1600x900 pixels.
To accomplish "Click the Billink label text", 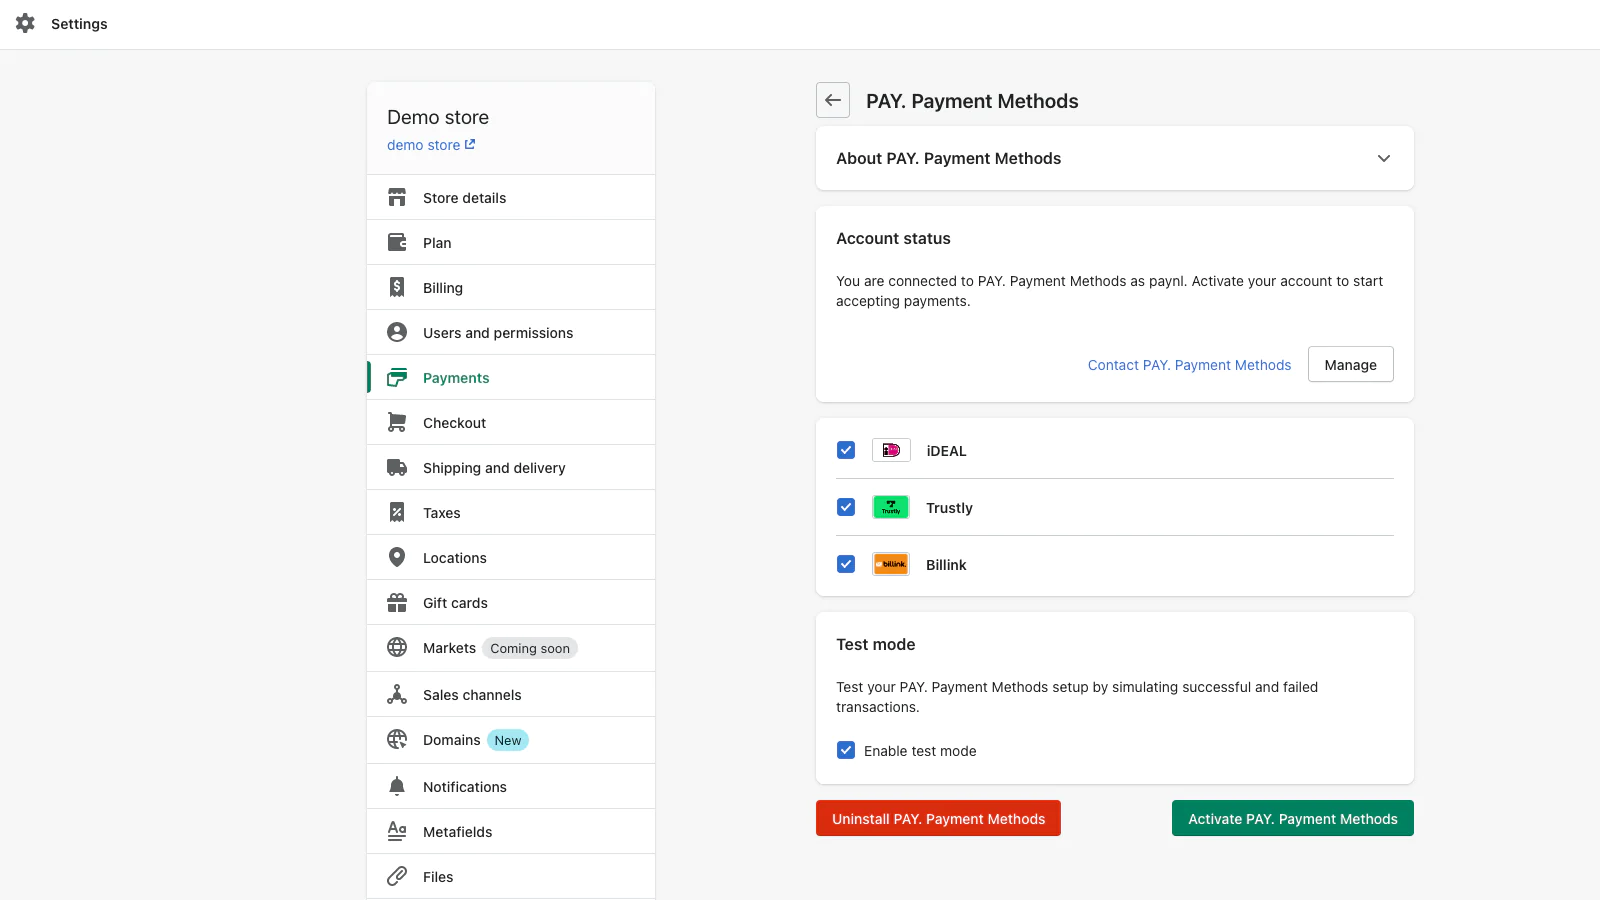I will (x=946, y=565).
